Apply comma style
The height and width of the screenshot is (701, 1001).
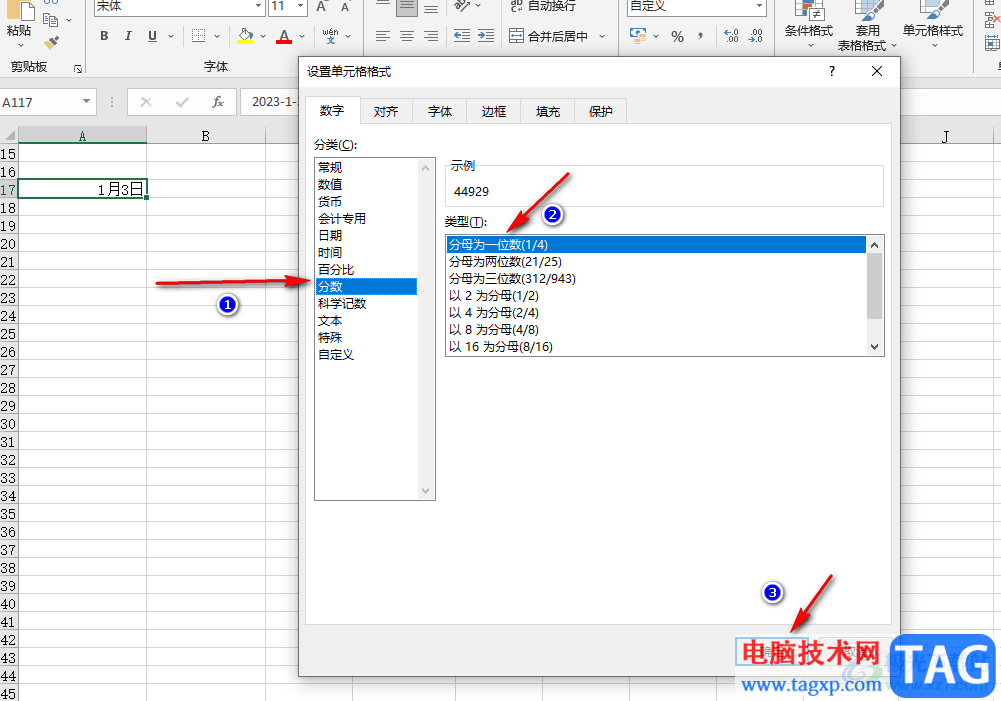pyautogui.click(x=700, y=36)
